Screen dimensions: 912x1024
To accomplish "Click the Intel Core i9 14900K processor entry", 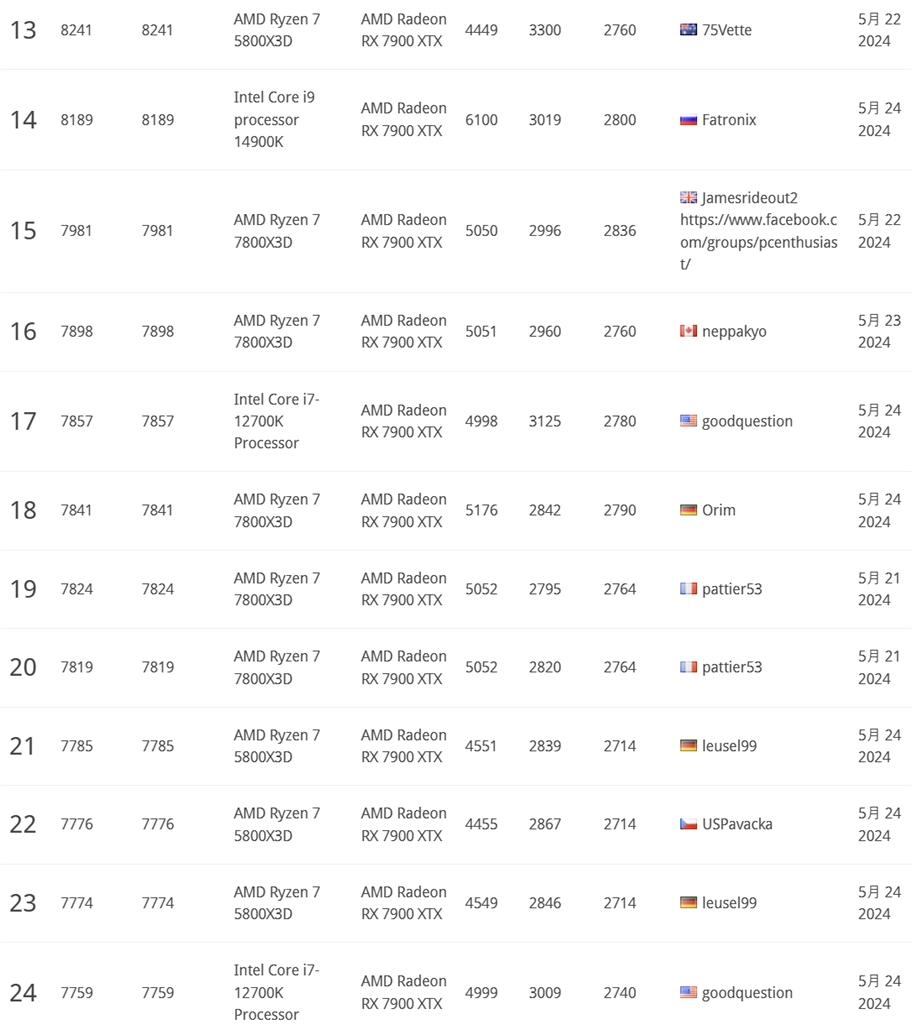I will click(x=274, y=120).
